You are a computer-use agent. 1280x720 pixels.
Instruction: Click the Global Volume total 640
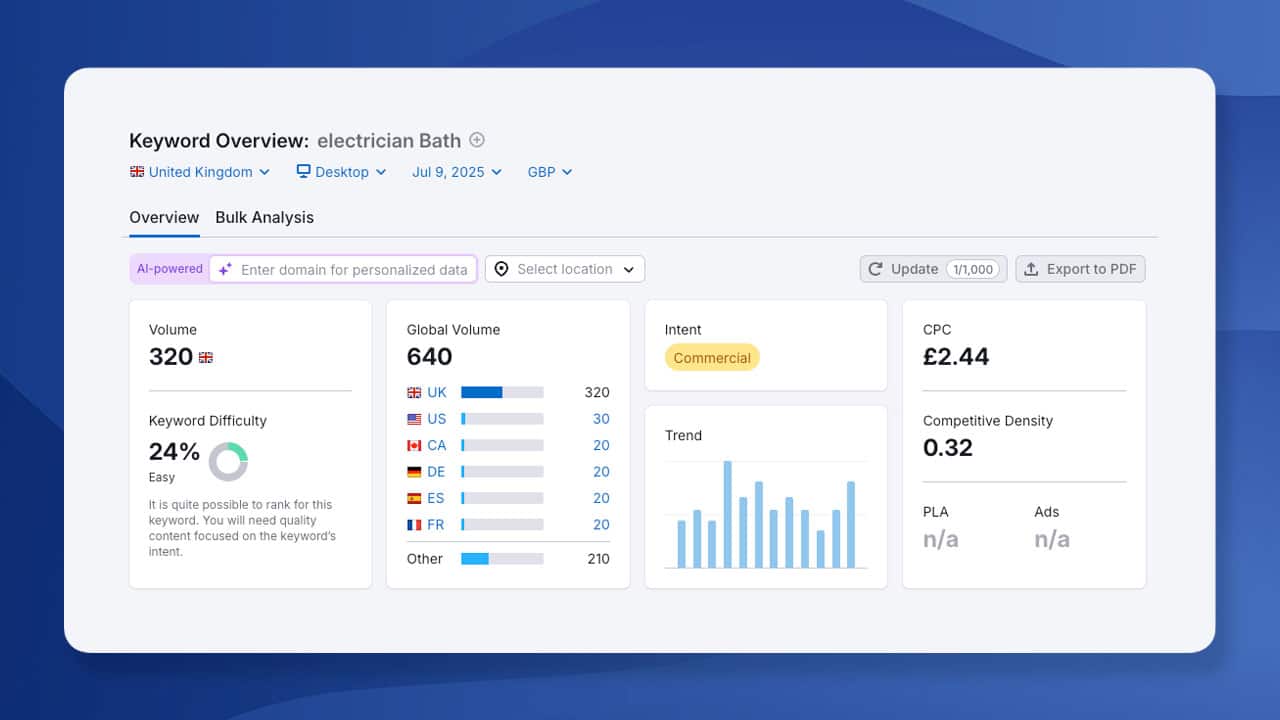[x=430, y=357]
